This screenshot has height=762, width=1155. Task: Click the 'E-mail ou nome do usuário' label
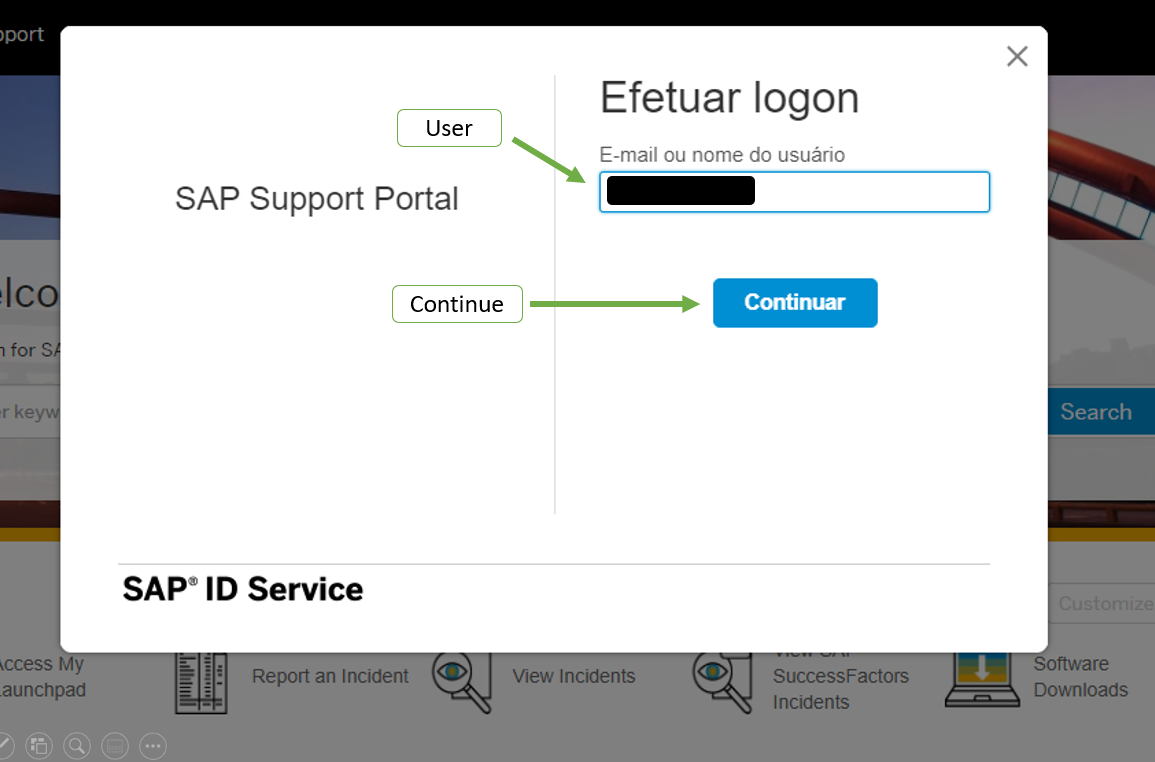coord(722,155)
